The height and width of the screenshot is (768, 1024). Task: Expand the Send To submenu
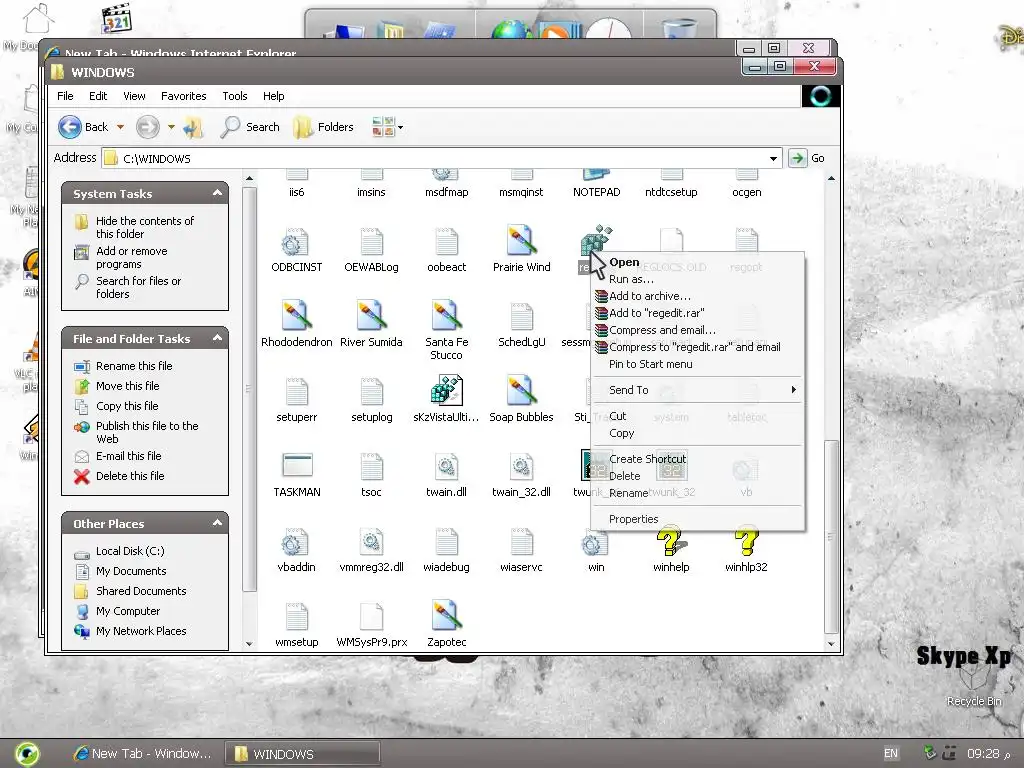point(697,390)
